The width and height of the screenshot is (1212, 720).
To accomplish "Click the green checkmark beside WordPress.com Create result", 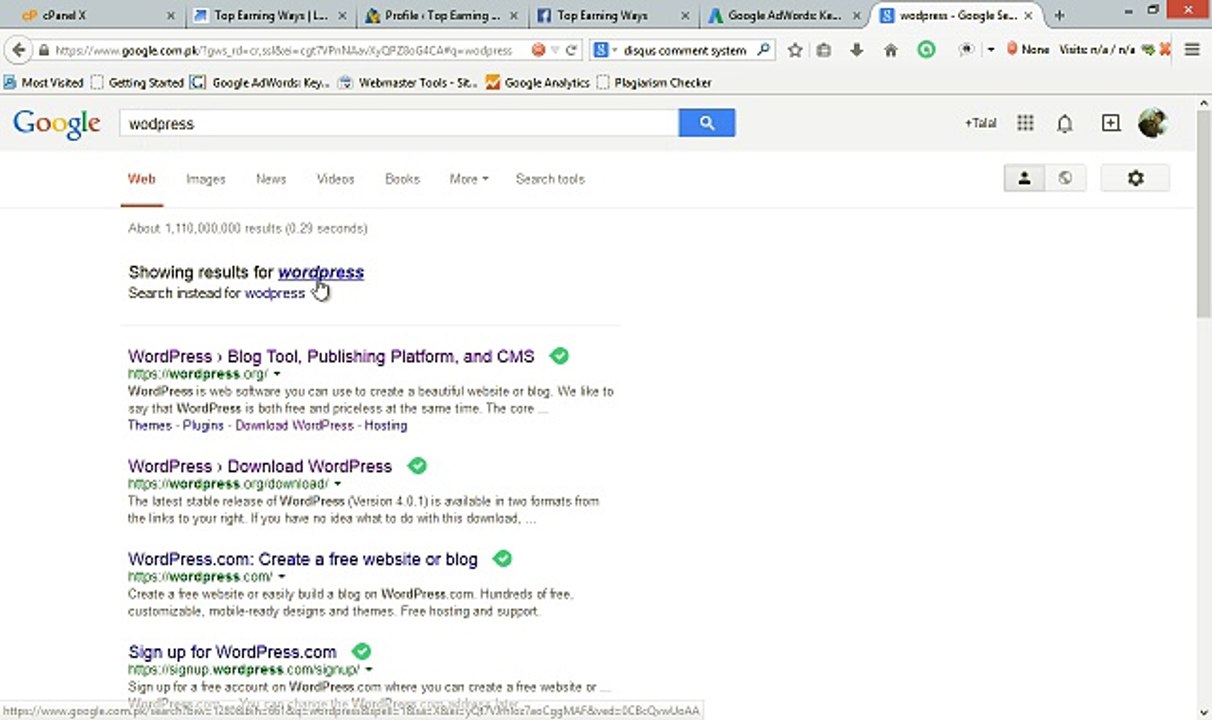I will pyautogui.click(x=502, y=559).
